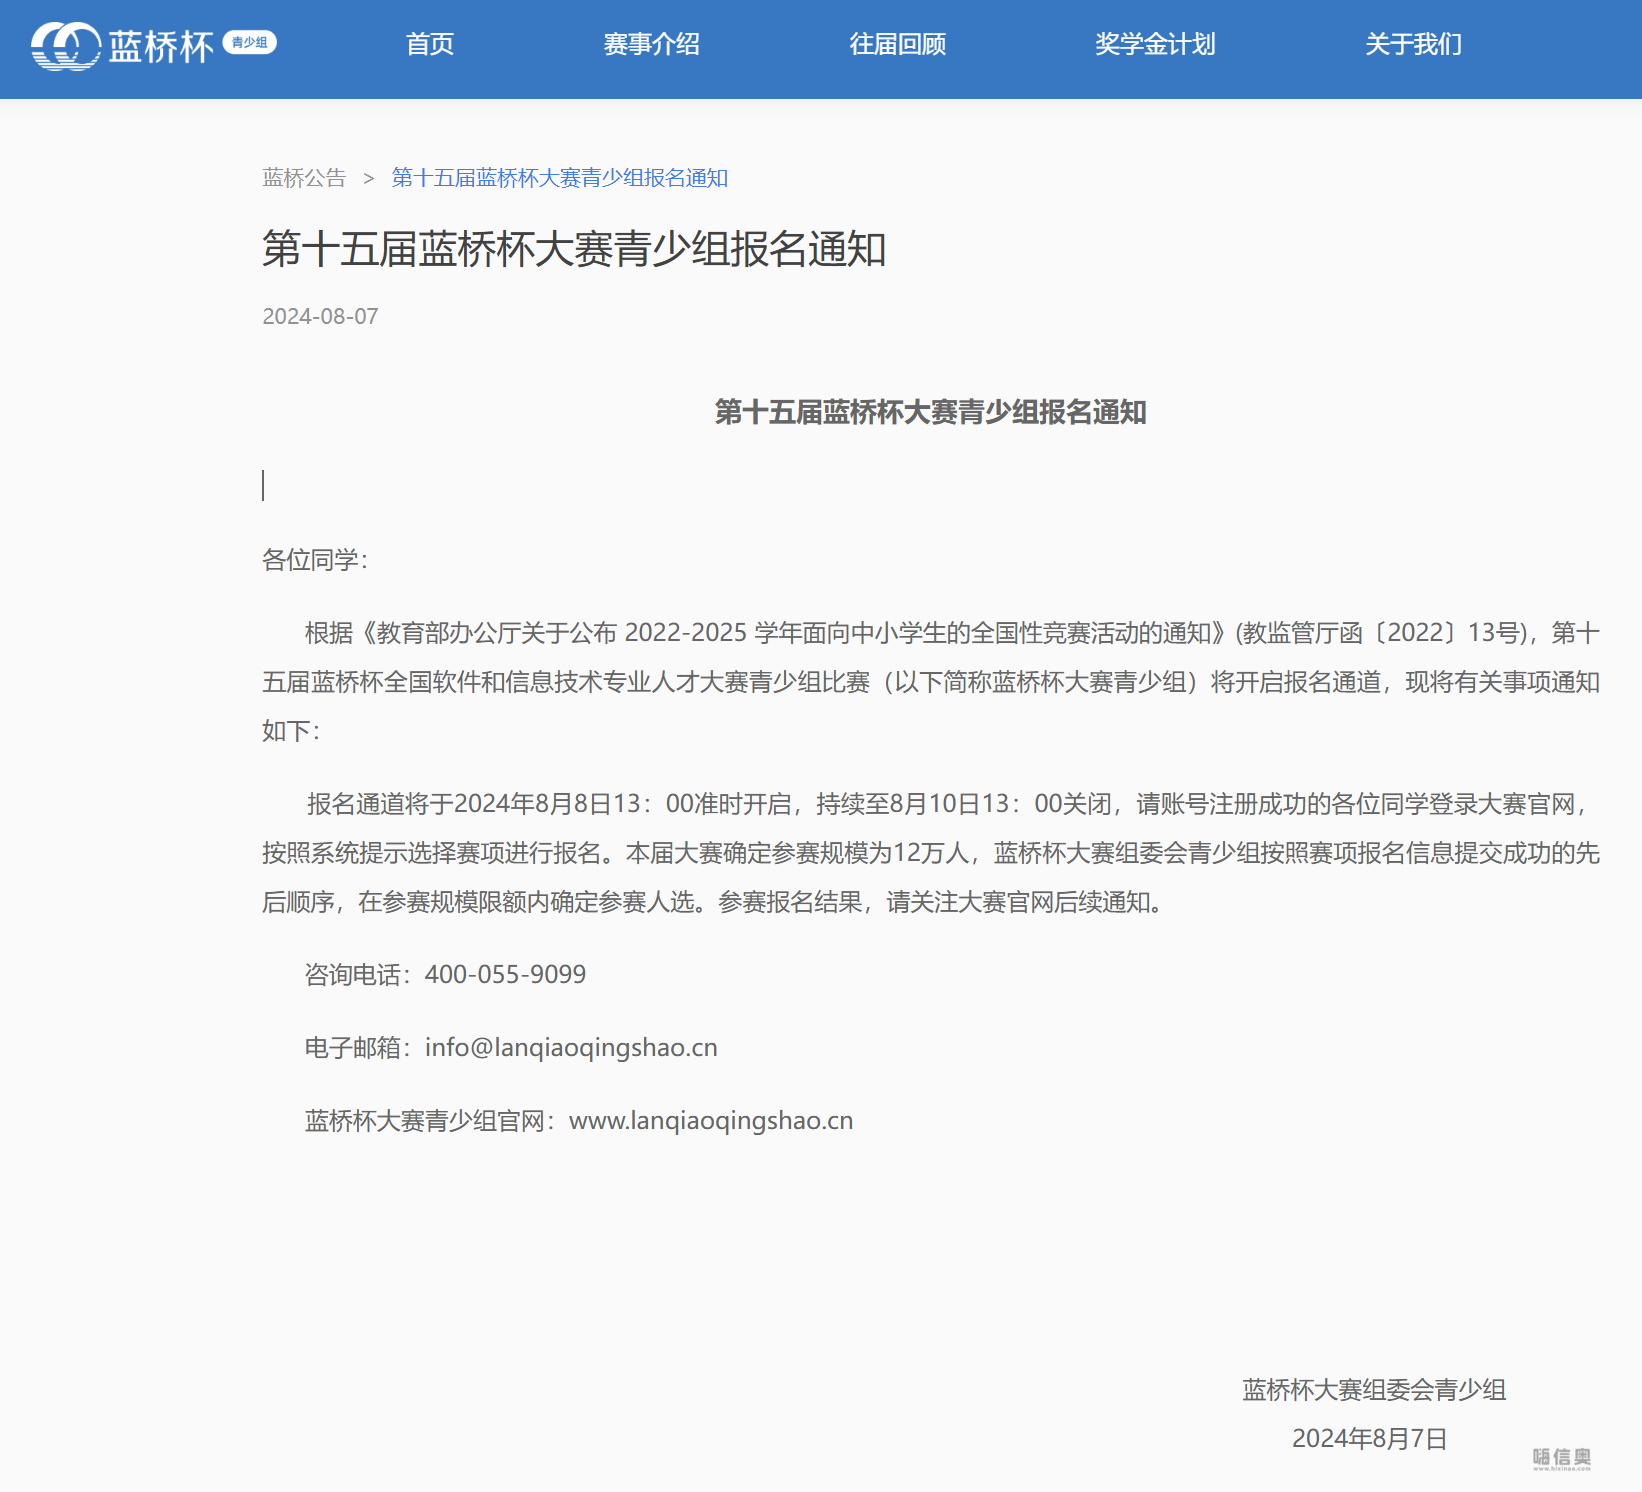Open the 赛事介绍 menu item
This screenshot has height=1492, width=1642.
tap(652, 44)
